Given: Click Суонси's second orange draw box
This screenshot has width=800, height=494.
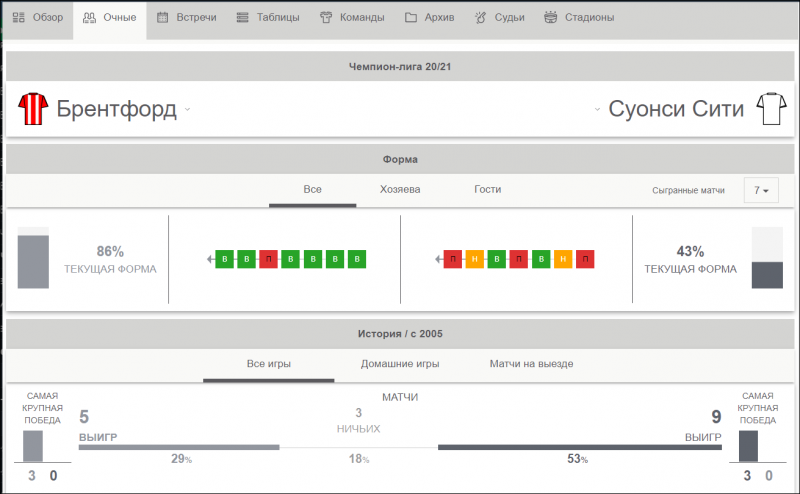Looking at the screenshot, I should pyautogui.click(x=563, y=259).
